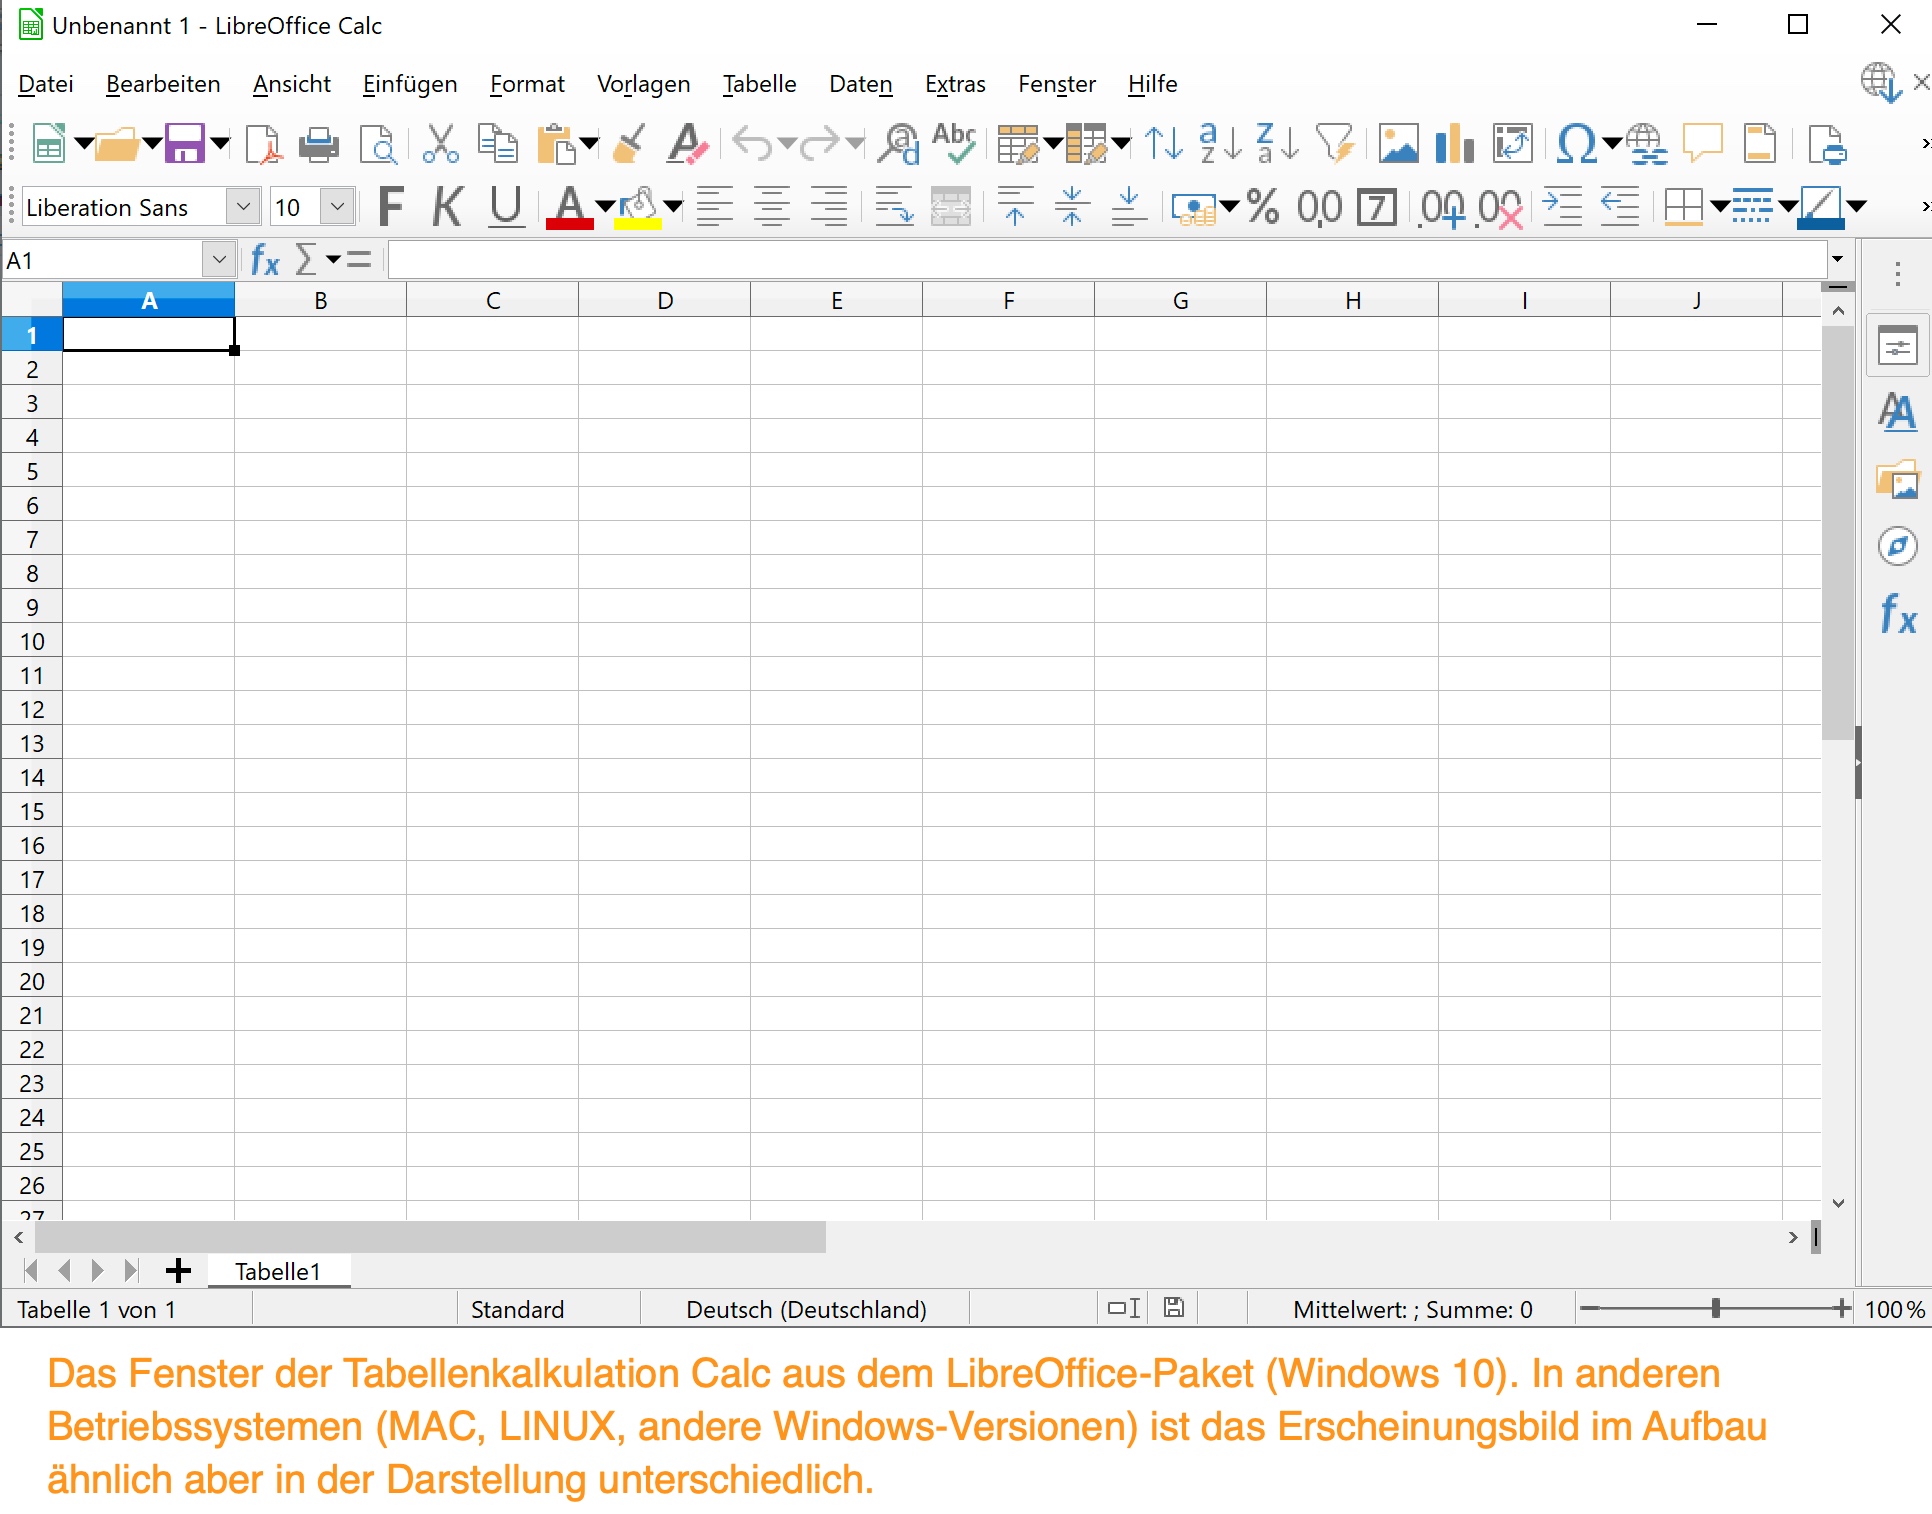Screen dimensions: 1932x1514
Task: Toggle center horizontal alignment
Action: [772, 207]
